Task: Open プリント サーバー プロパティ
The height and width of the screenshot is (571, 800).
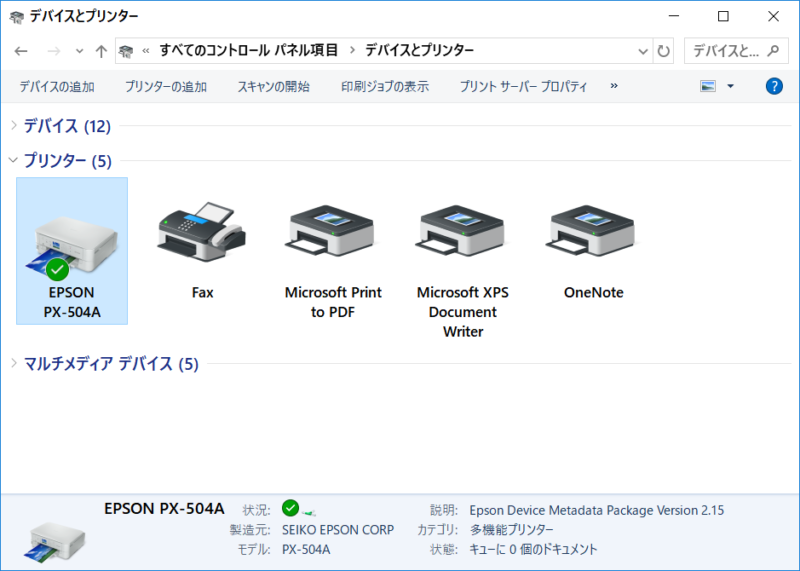Action: click(x=523, y=87)
